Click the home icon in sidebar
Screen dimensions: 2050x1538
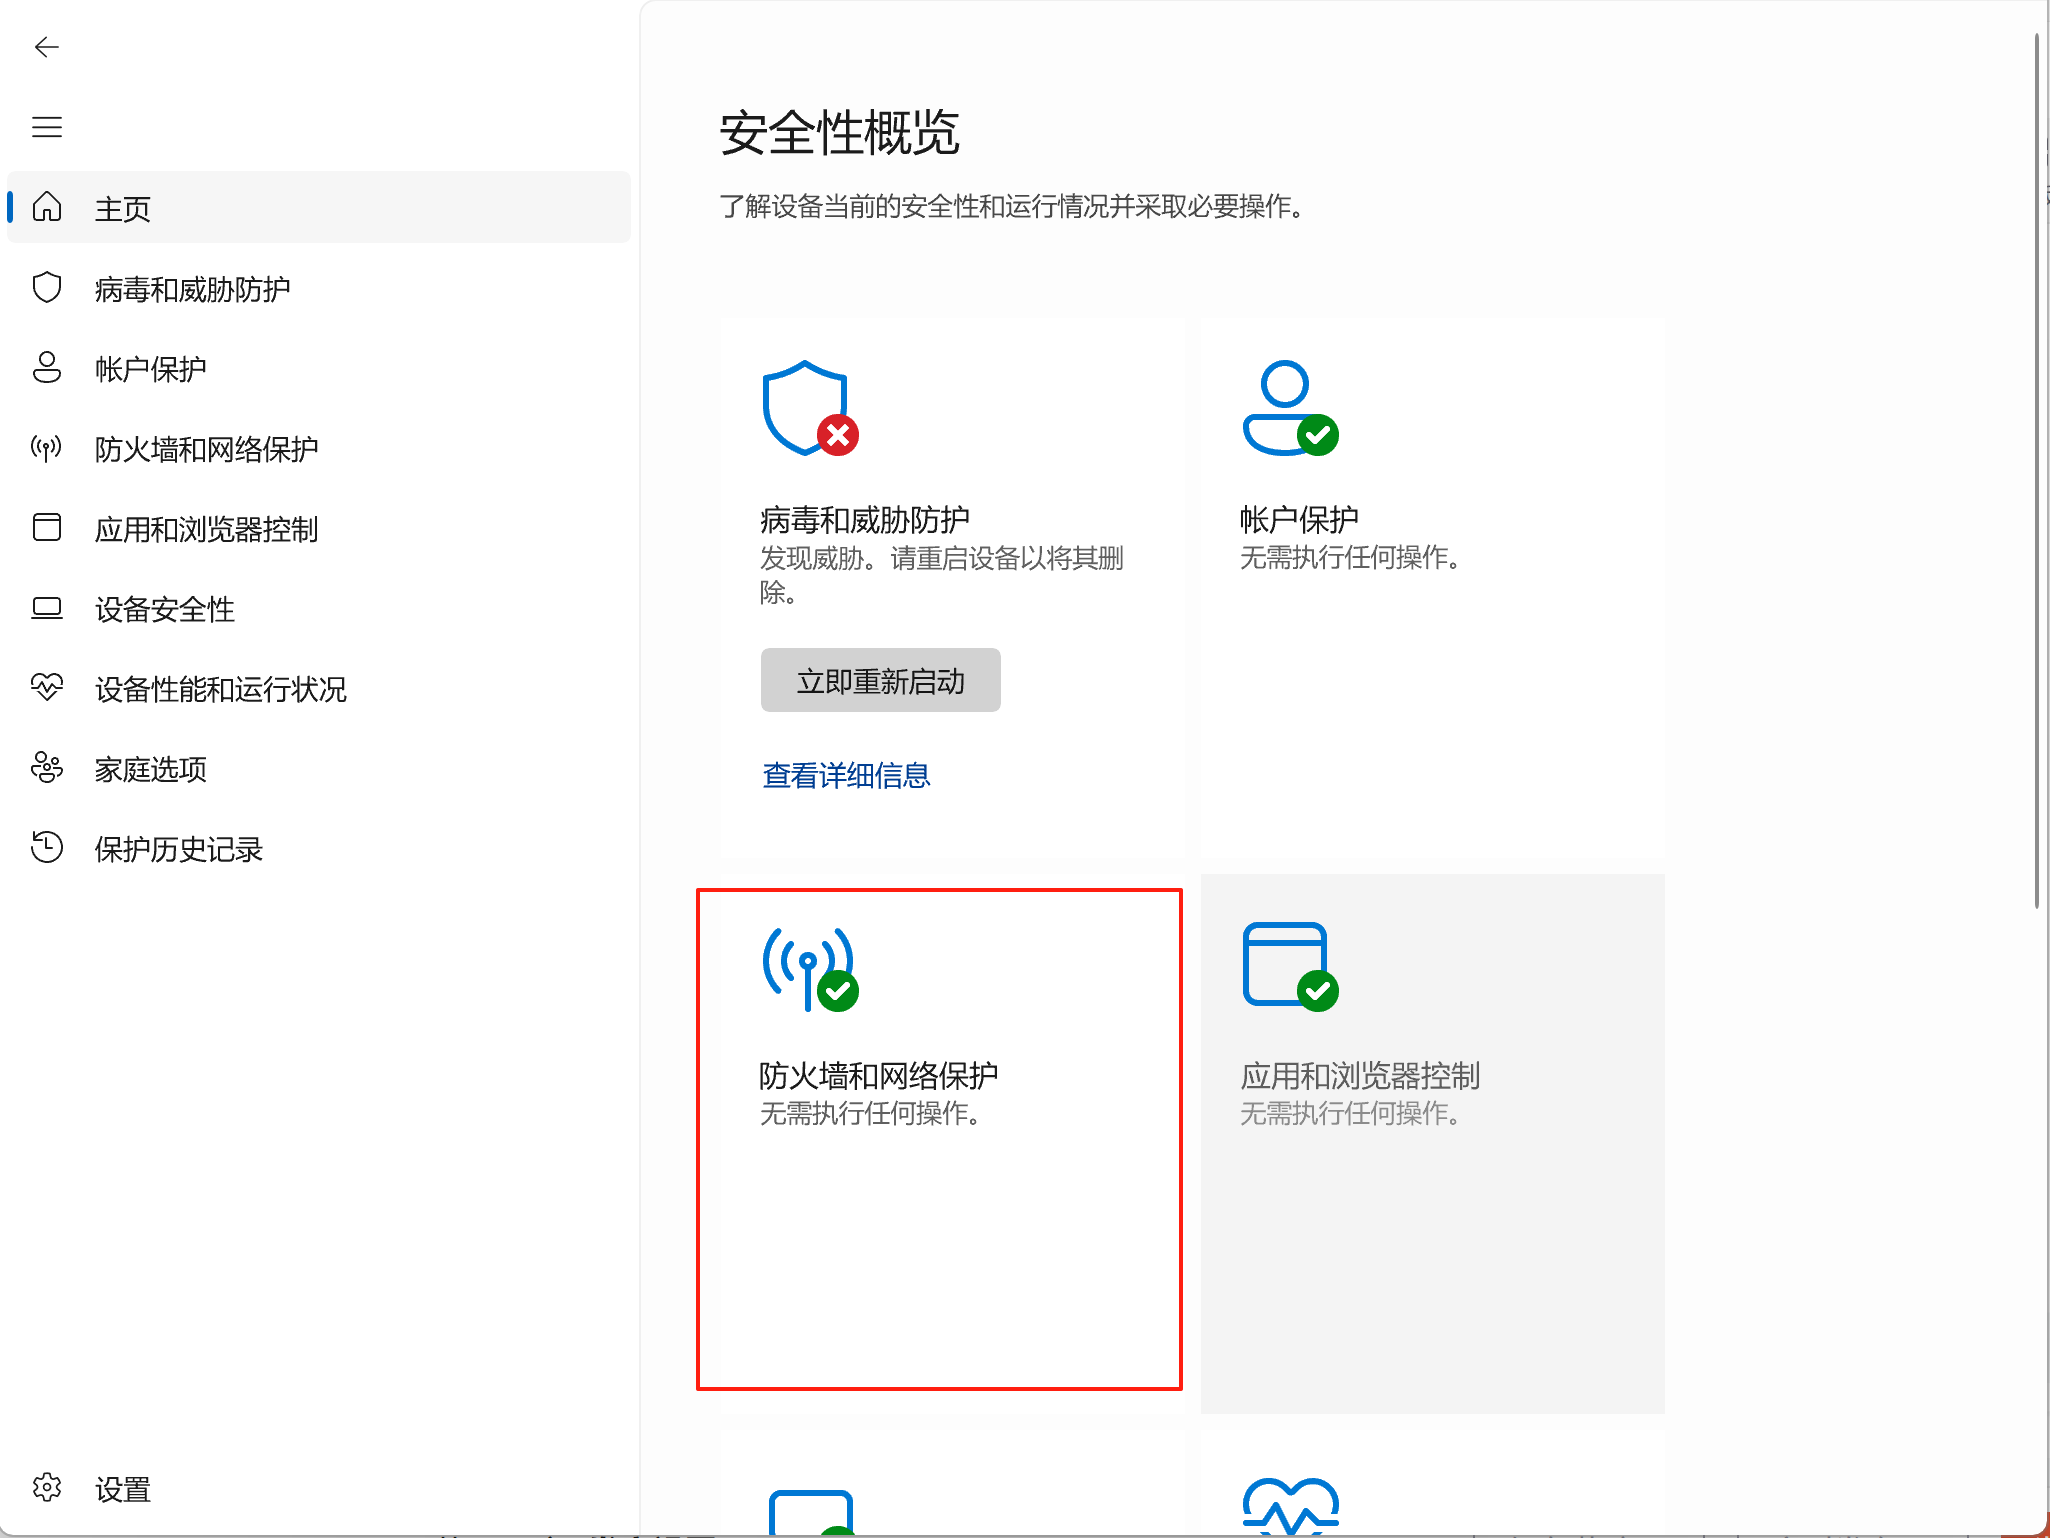[x=47, y=207]
